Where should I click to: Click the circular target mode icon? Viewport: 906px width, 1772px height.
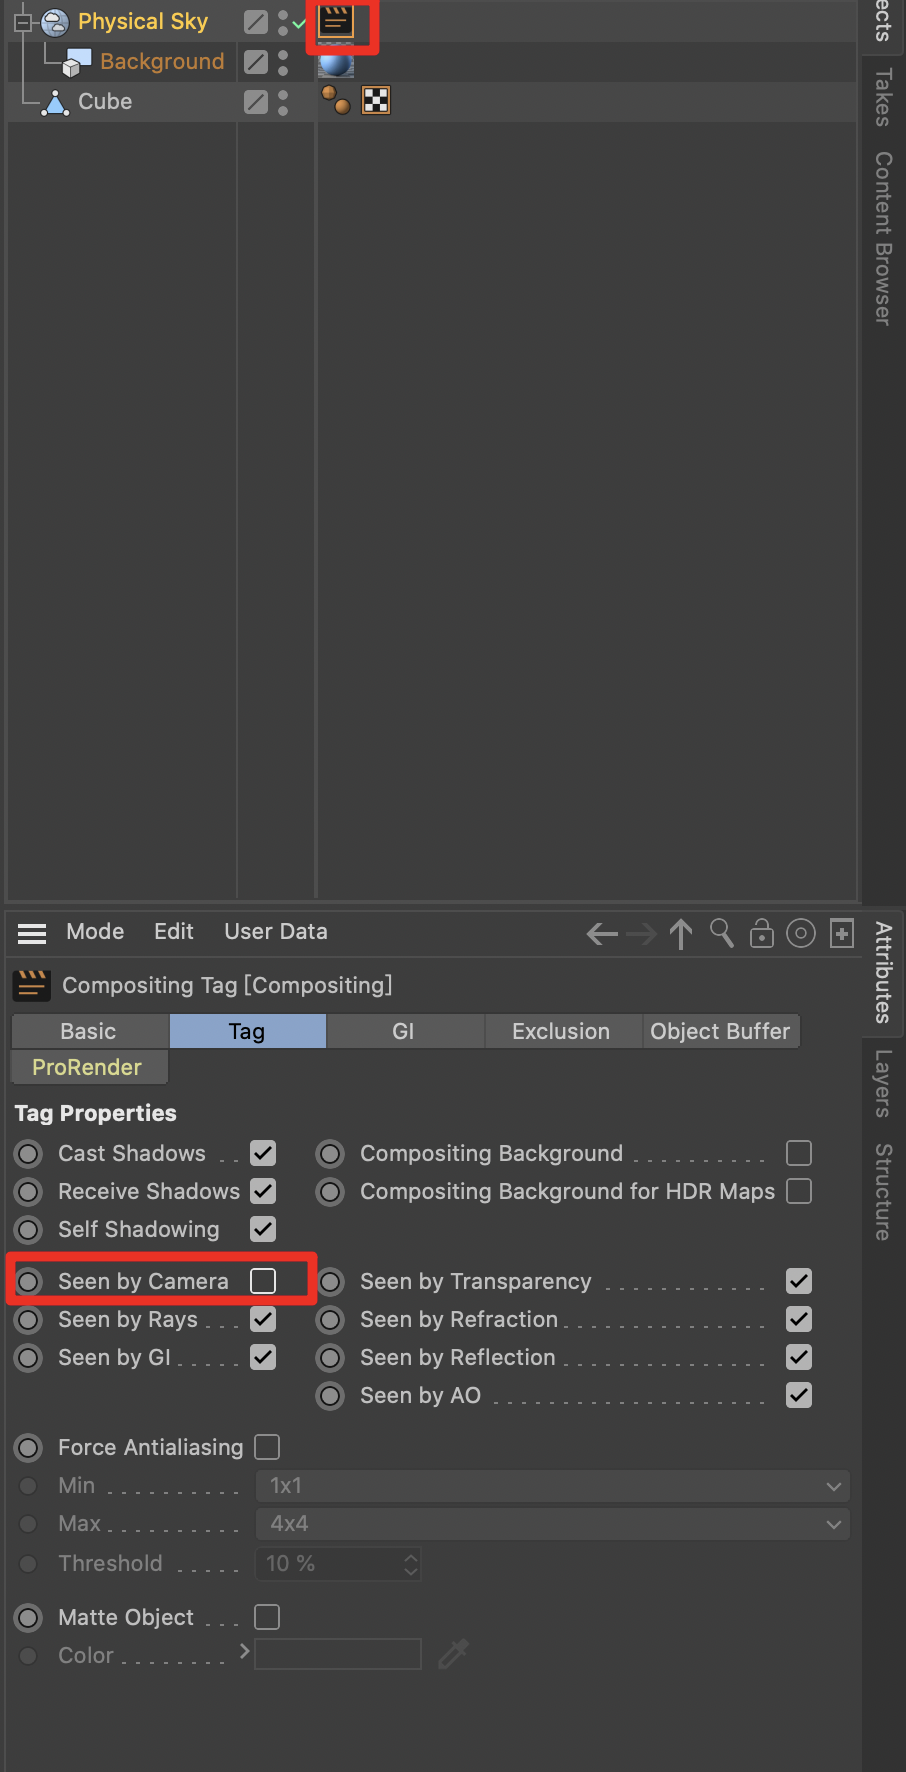[801, 933]
